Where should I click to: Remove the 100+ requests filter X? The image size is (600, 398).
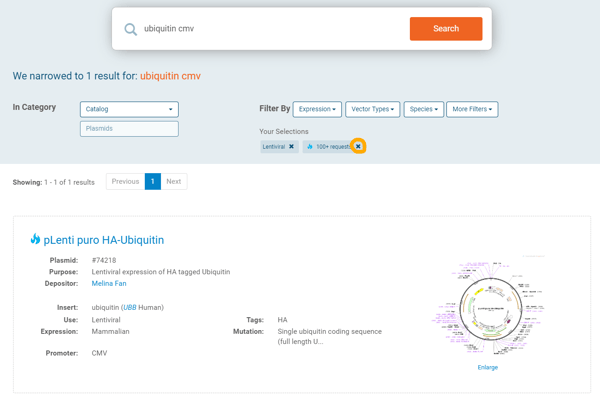tap(358, 146)
